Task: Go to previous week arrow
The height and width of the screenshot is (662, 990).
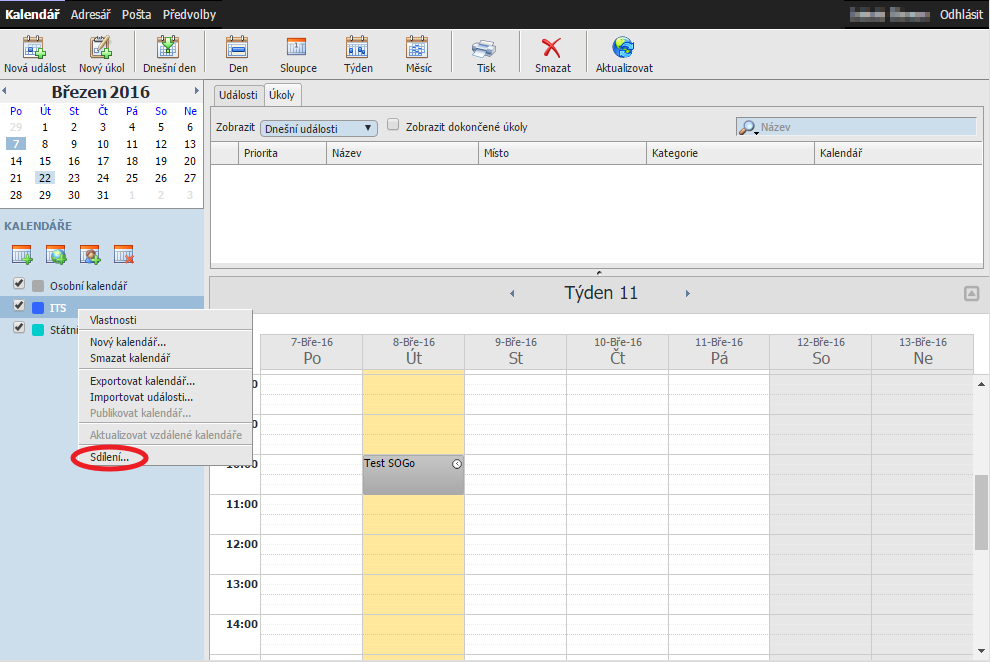Action: (x=512, y=293)
